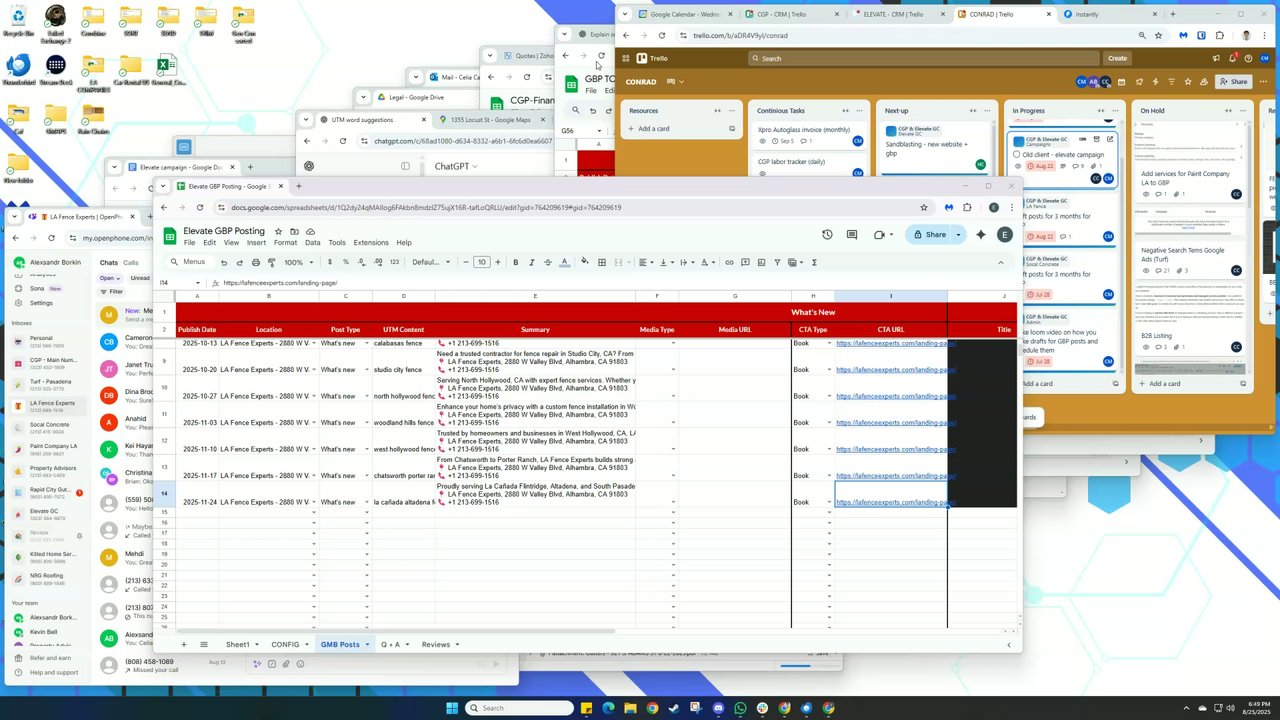Open the horizontal align dropdown in Sheets
The image size is (1280, 720).
[645, 262]
